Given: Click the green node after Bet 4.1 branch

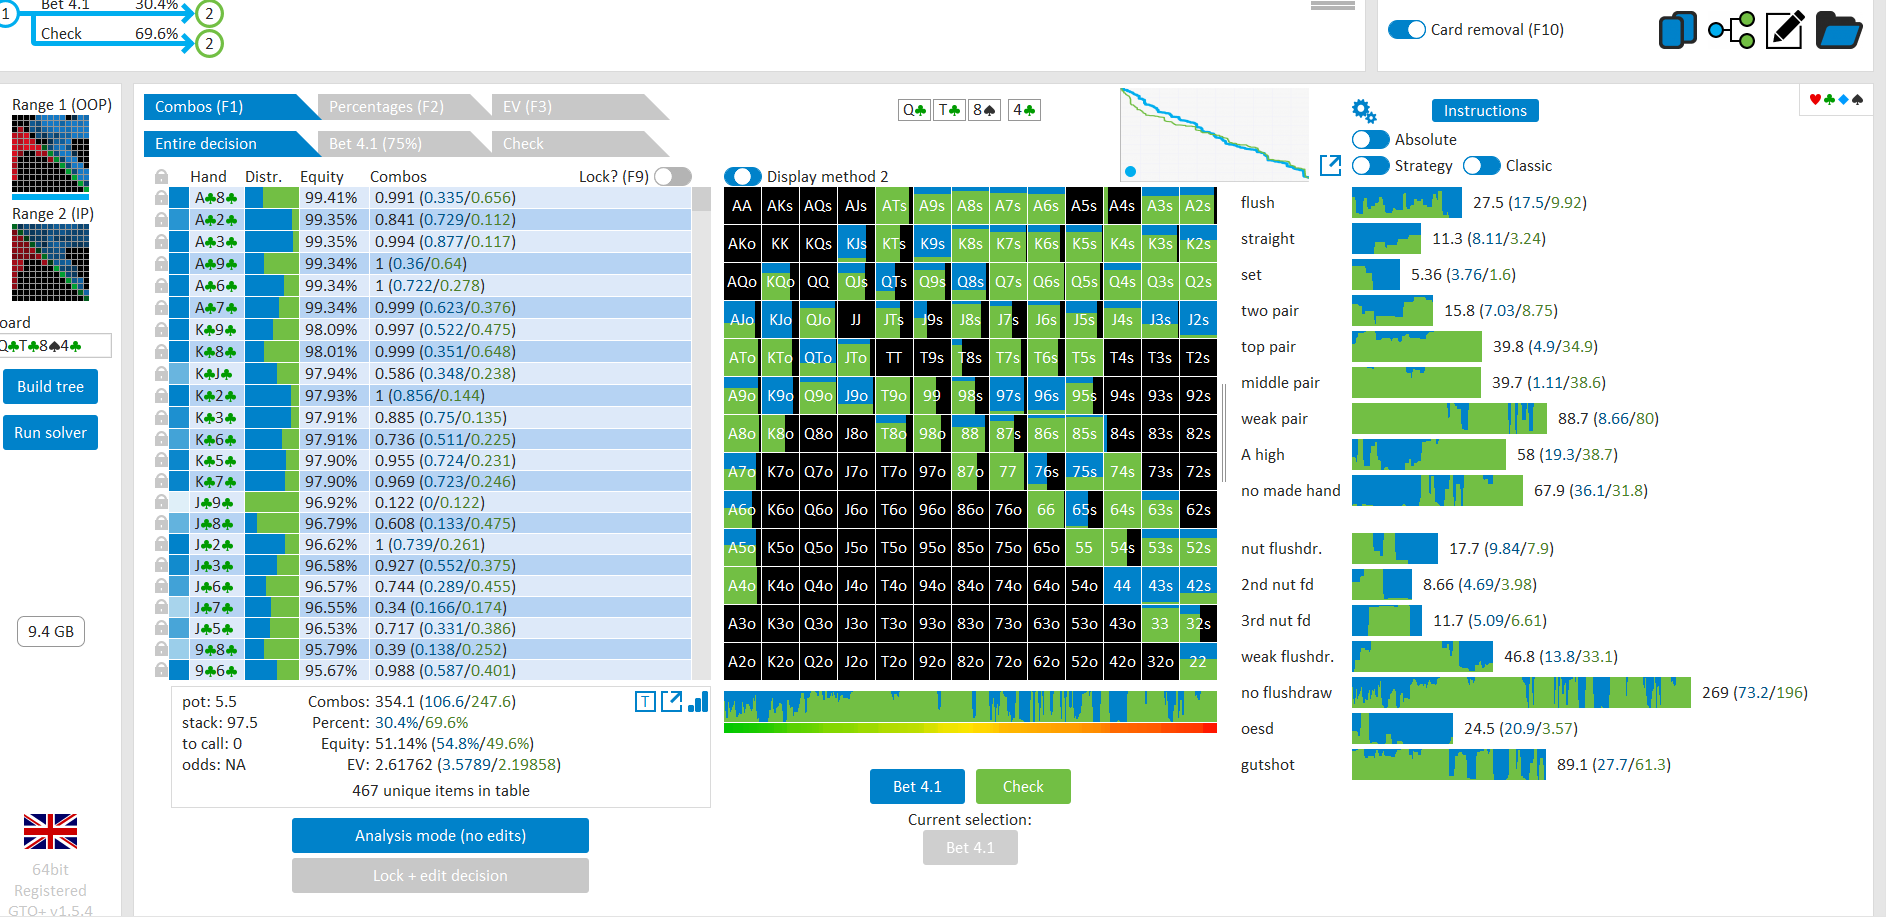Looking at the screenshot, I should click(209, 14).
